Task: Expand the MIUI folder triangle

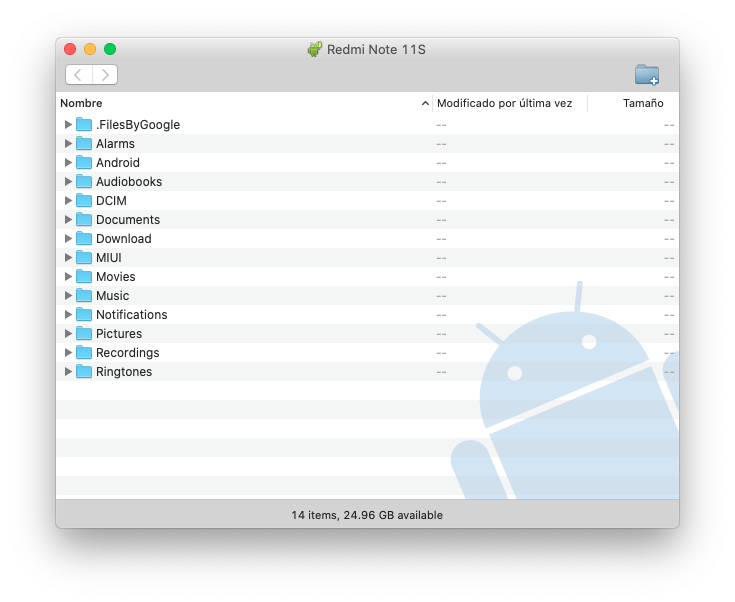Action: click(68, 257)
